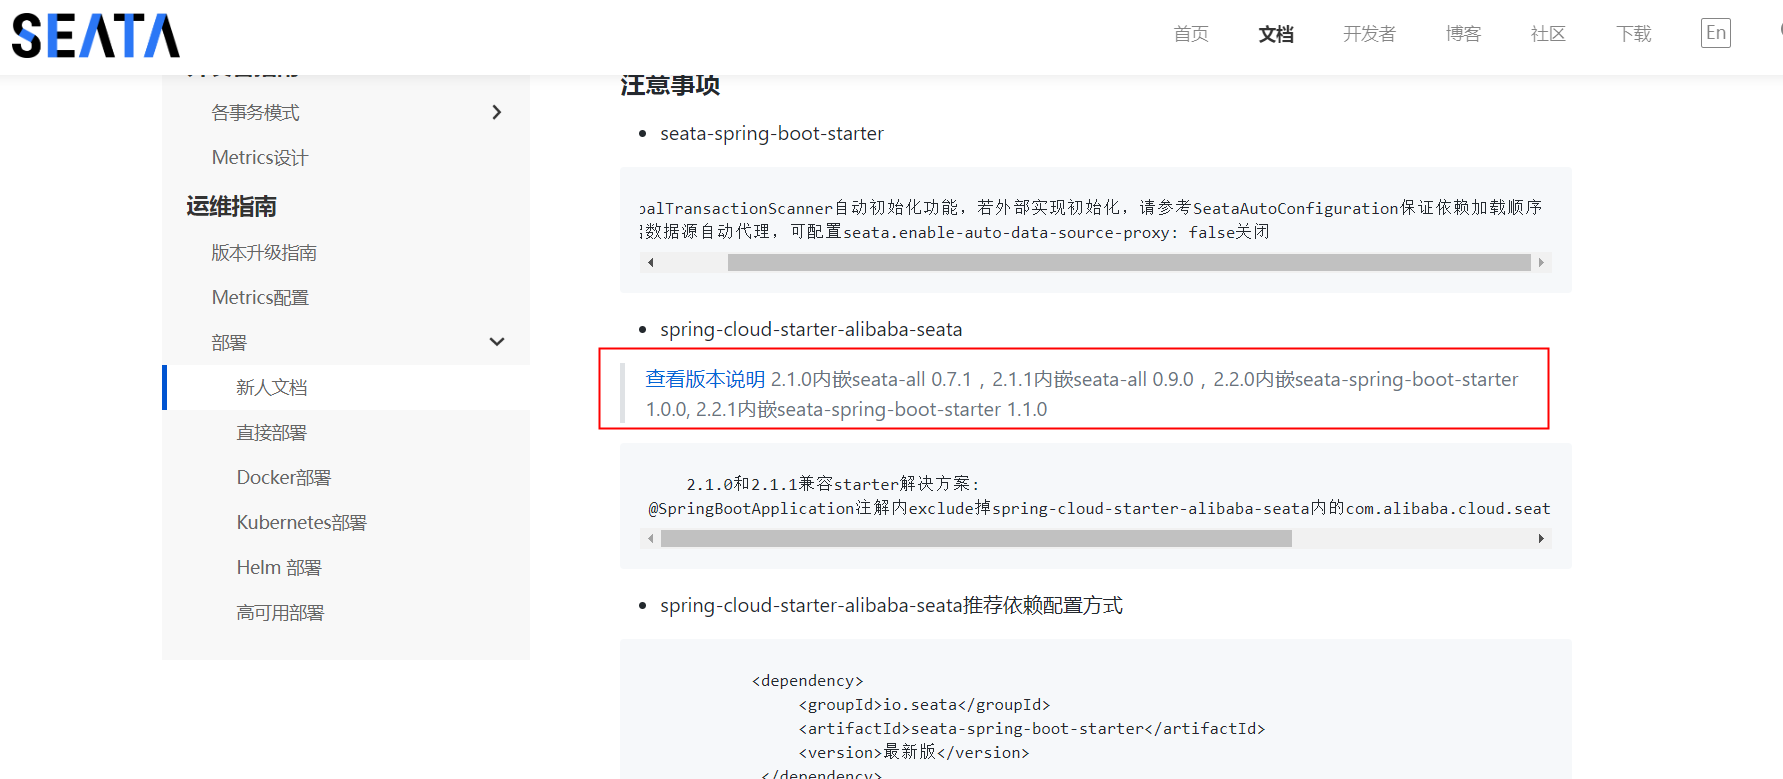The width and height of the screenshot is (1783, 779).
Task: Click the io.seata groupId code line
Action: (924, 704)
